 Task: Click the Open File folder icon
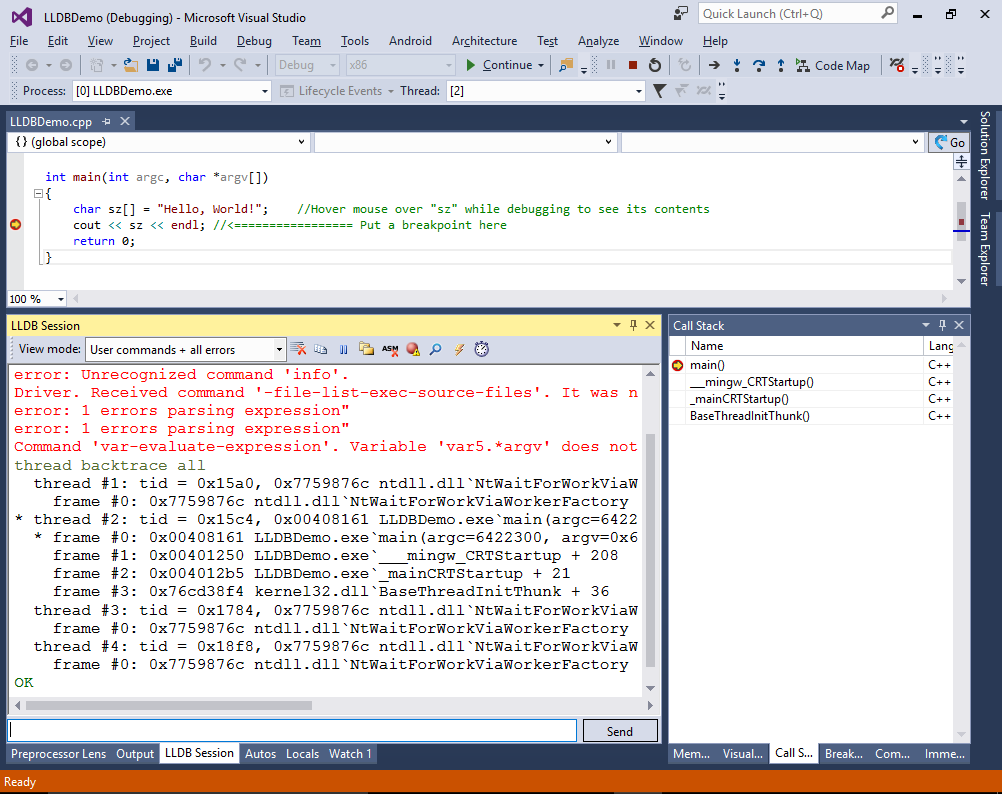(131, 65)
